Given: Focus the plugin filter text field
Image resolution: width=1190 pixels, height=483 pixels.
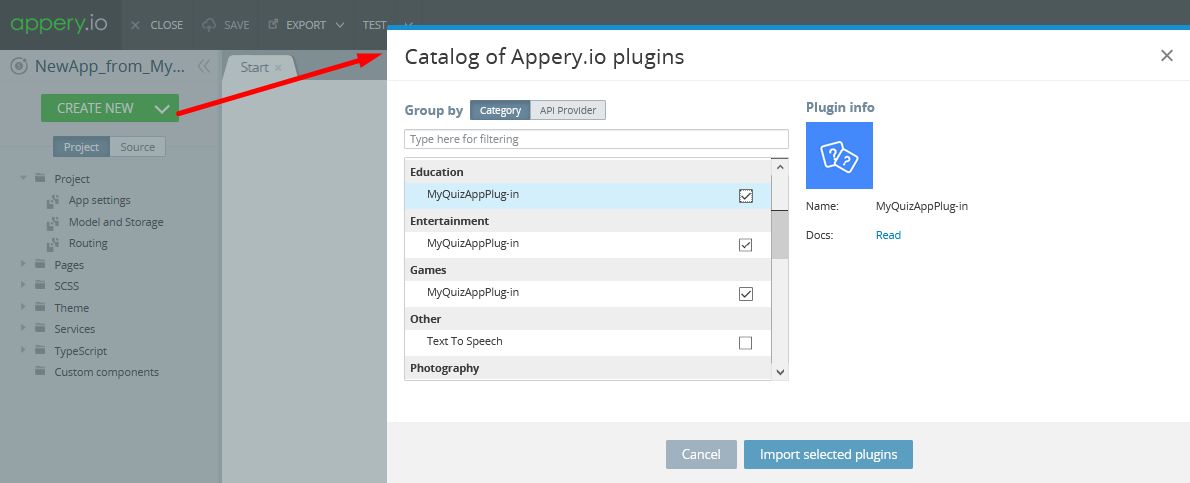Looking at the screenshot, I should tap(597, 139).
